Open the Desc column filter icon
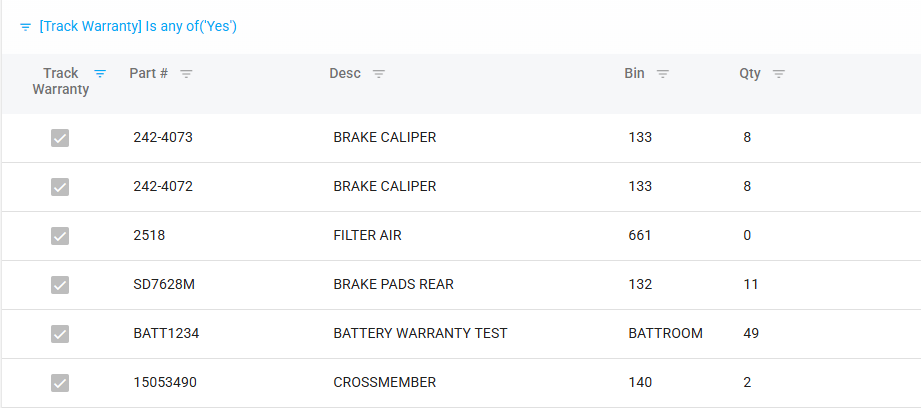Viewport: 921px width, 408px height. click(379, 73)
